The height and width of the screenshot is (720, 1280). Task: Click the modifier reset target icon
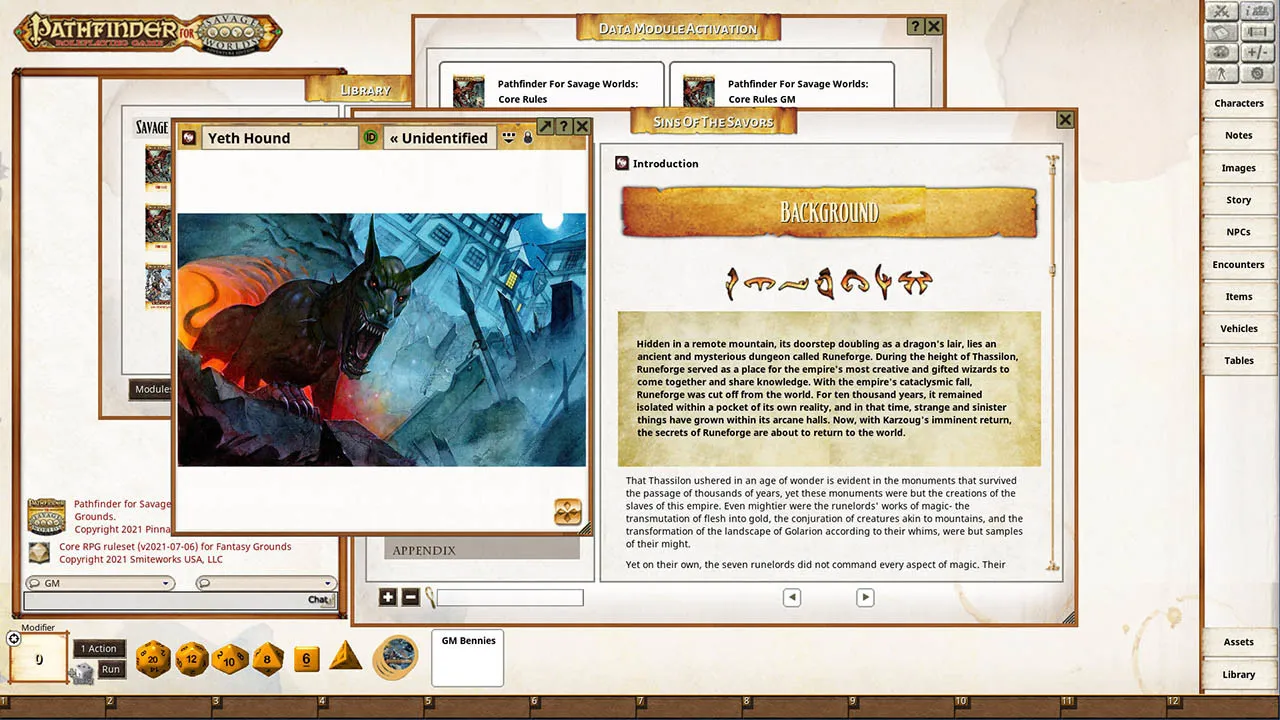[14, 638]
